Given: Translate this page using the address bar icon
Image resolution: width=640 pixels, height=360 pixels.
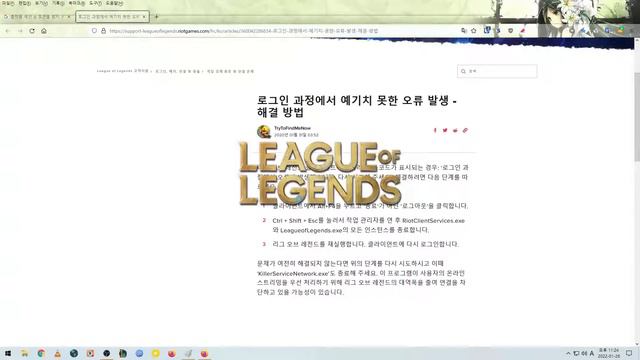Looking at the screenshot, I should tap(463, 31).
